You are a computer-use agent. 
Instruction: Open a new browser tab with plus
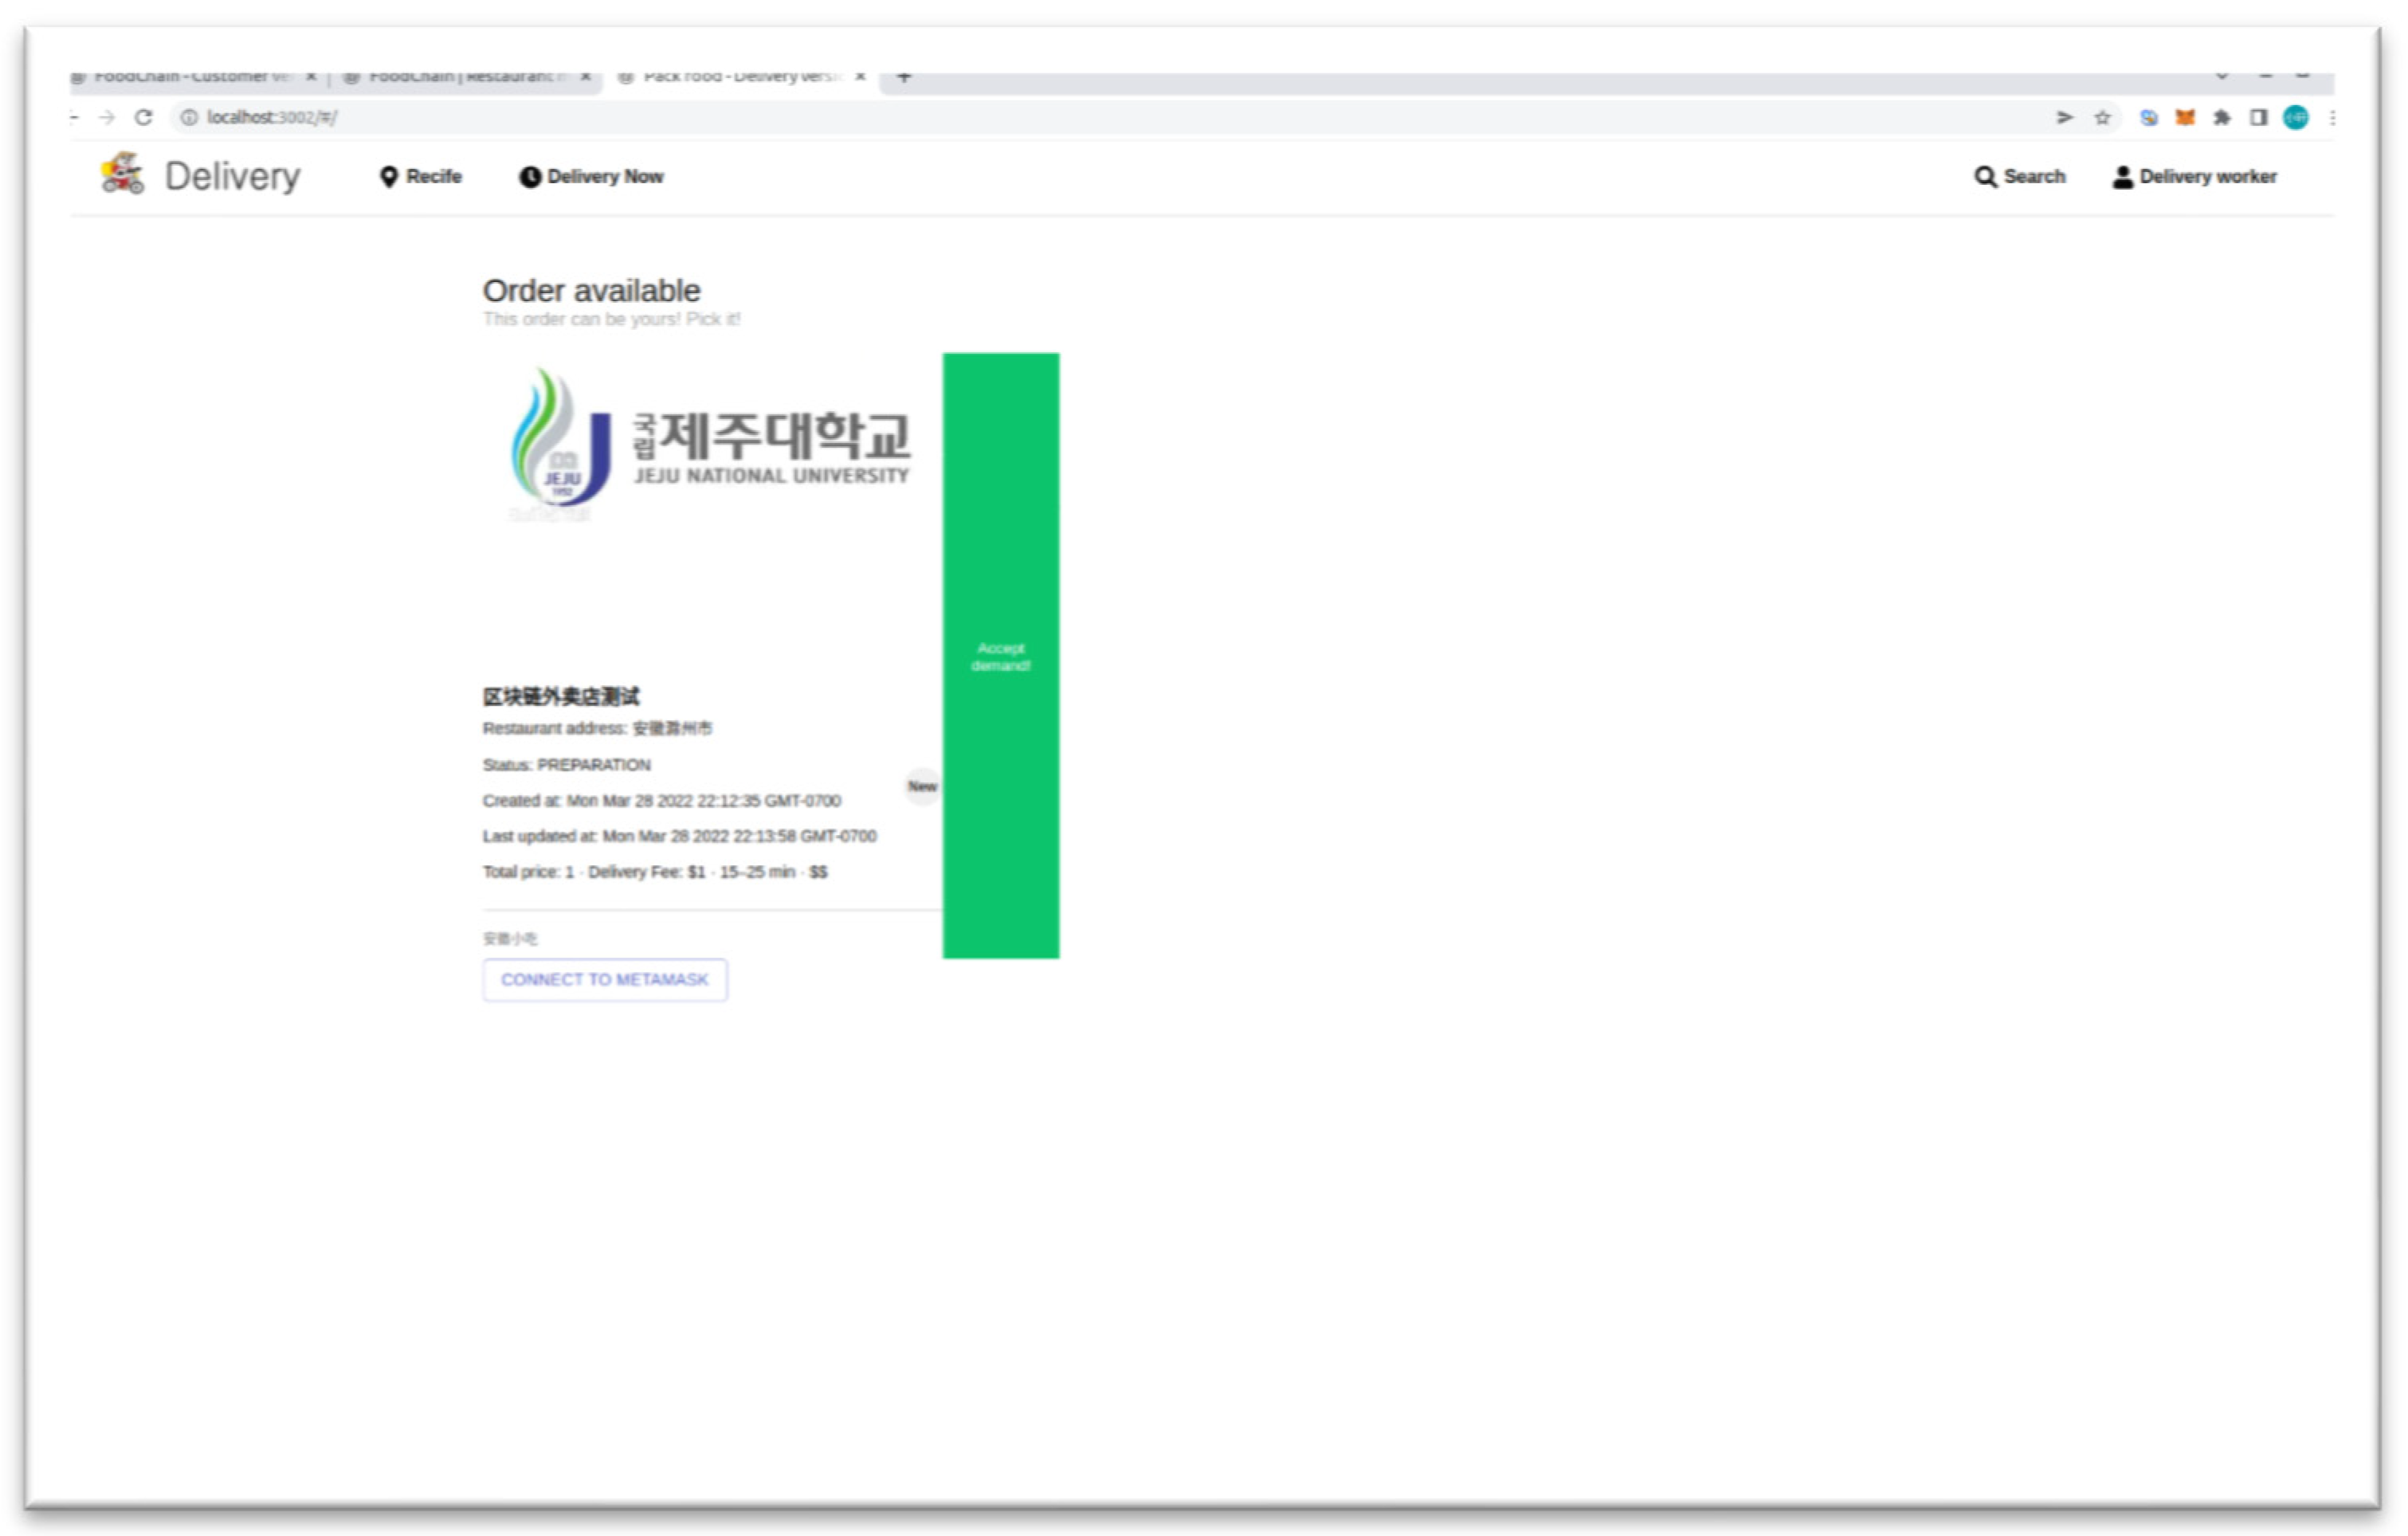coord(904,77)
